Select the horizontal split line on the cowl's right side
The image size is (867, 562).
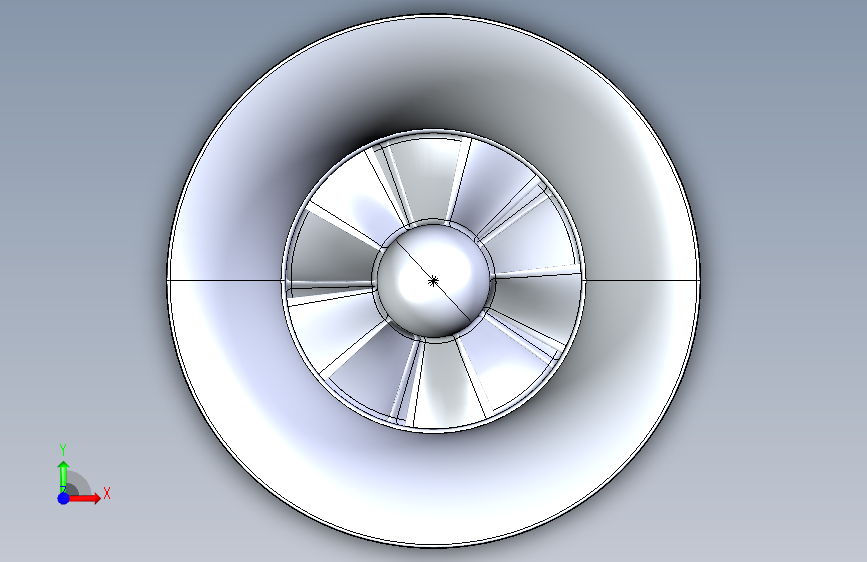[643, 280]
